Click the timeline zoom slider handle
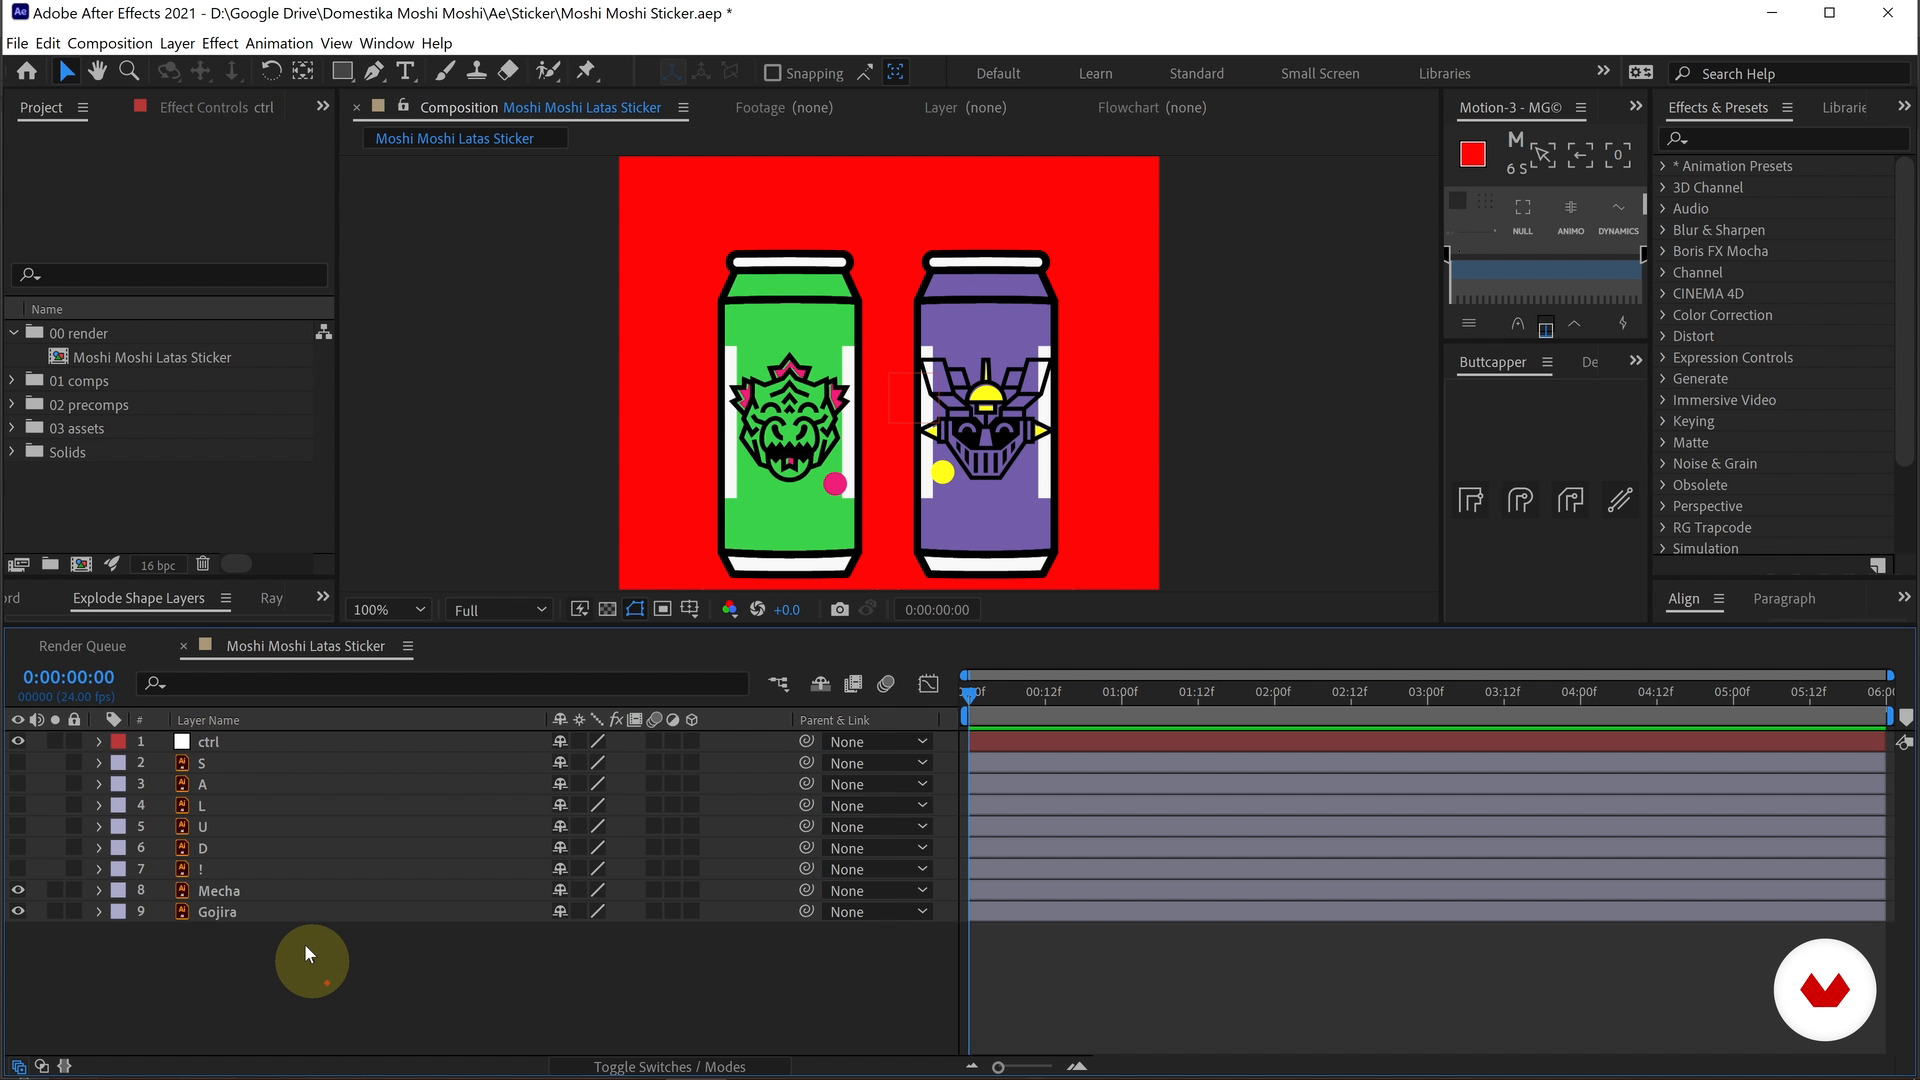Viewport: 1920px width, 1080px height. point(998,1067)
